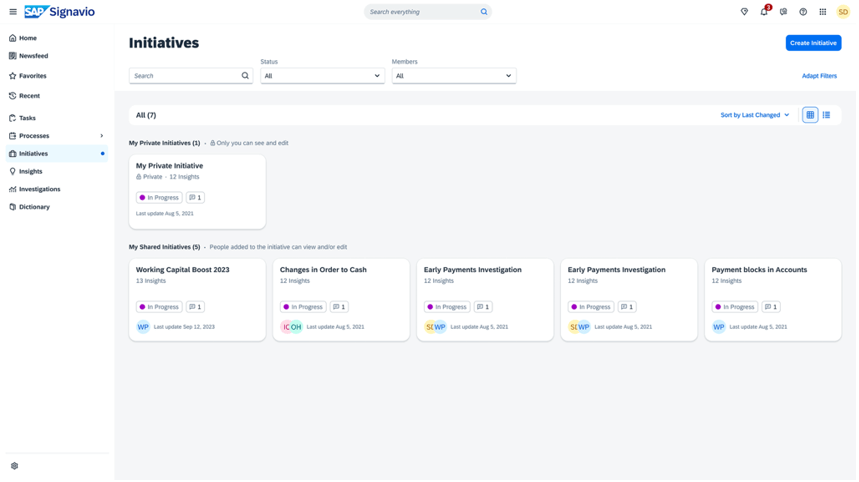
Task: Open Investigations from the sidebar
Action: [x=39, y=189]
